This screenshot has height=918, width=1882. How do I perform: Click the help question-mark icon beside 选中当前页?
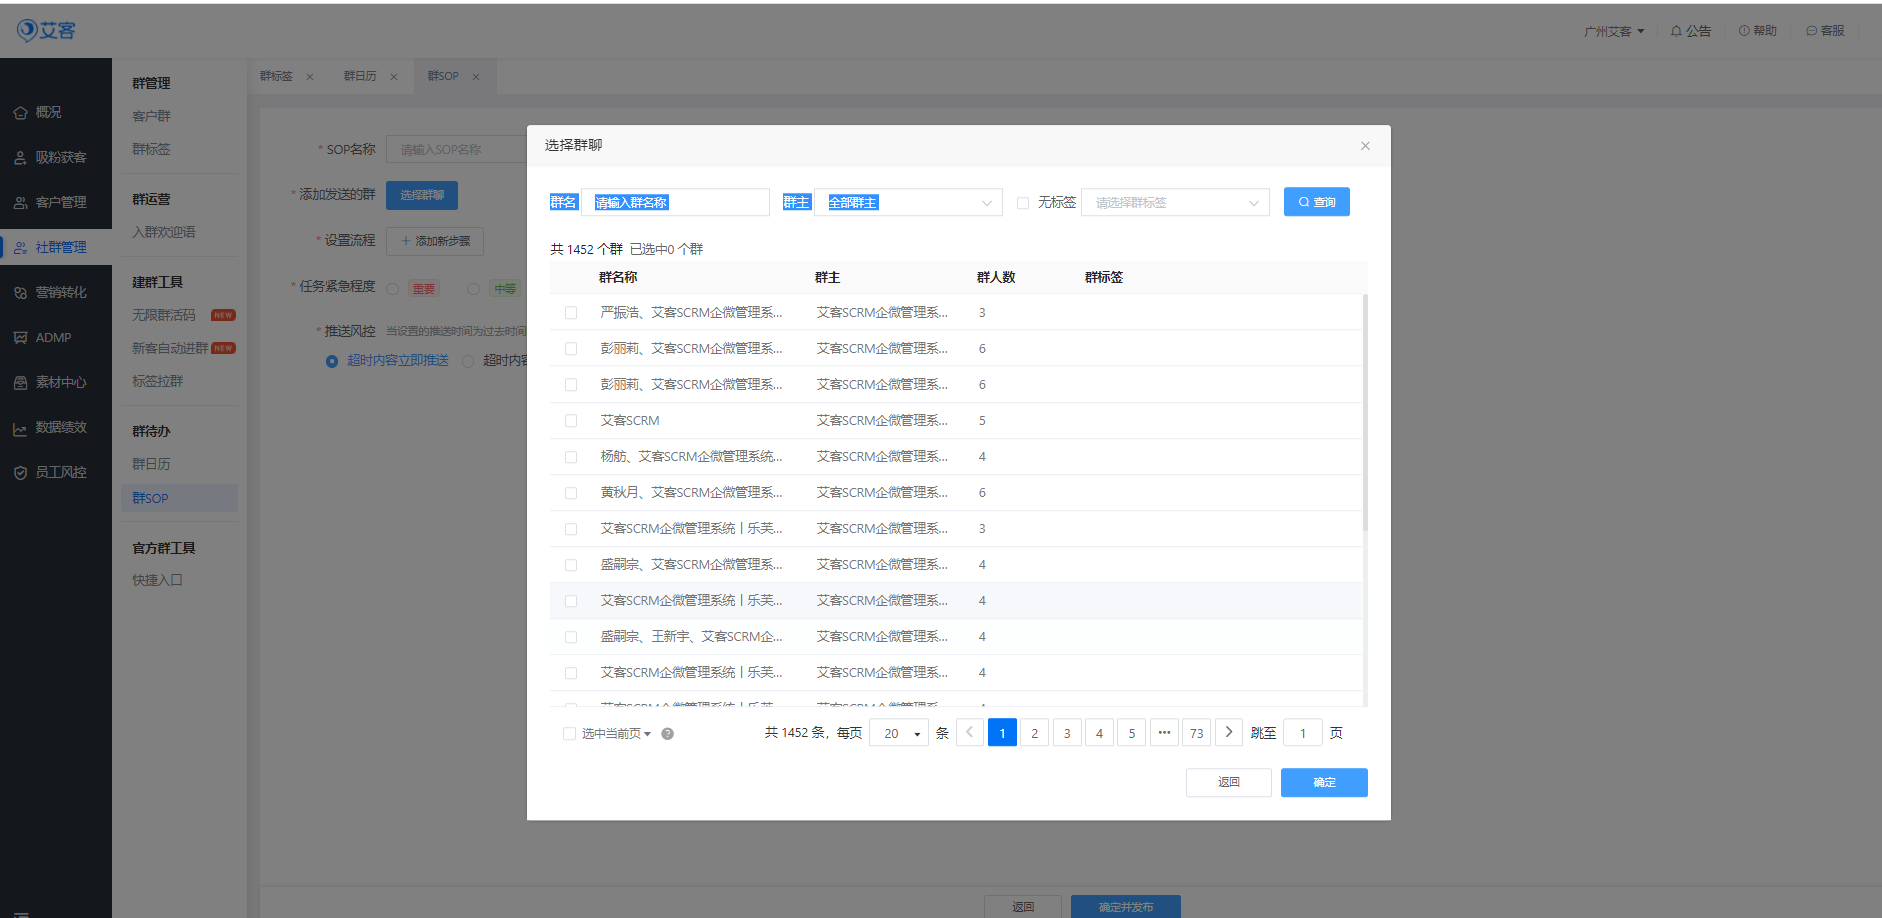click(x=667, y=734)
